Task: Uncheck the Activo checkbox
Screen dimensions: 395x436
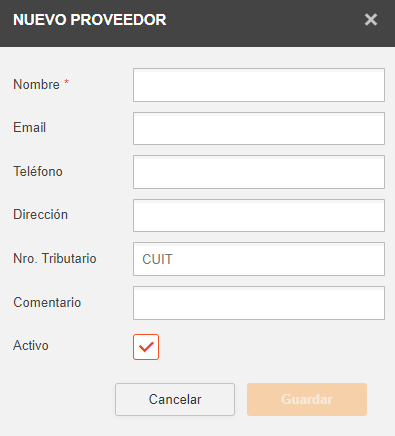Action: click(146, 347)
